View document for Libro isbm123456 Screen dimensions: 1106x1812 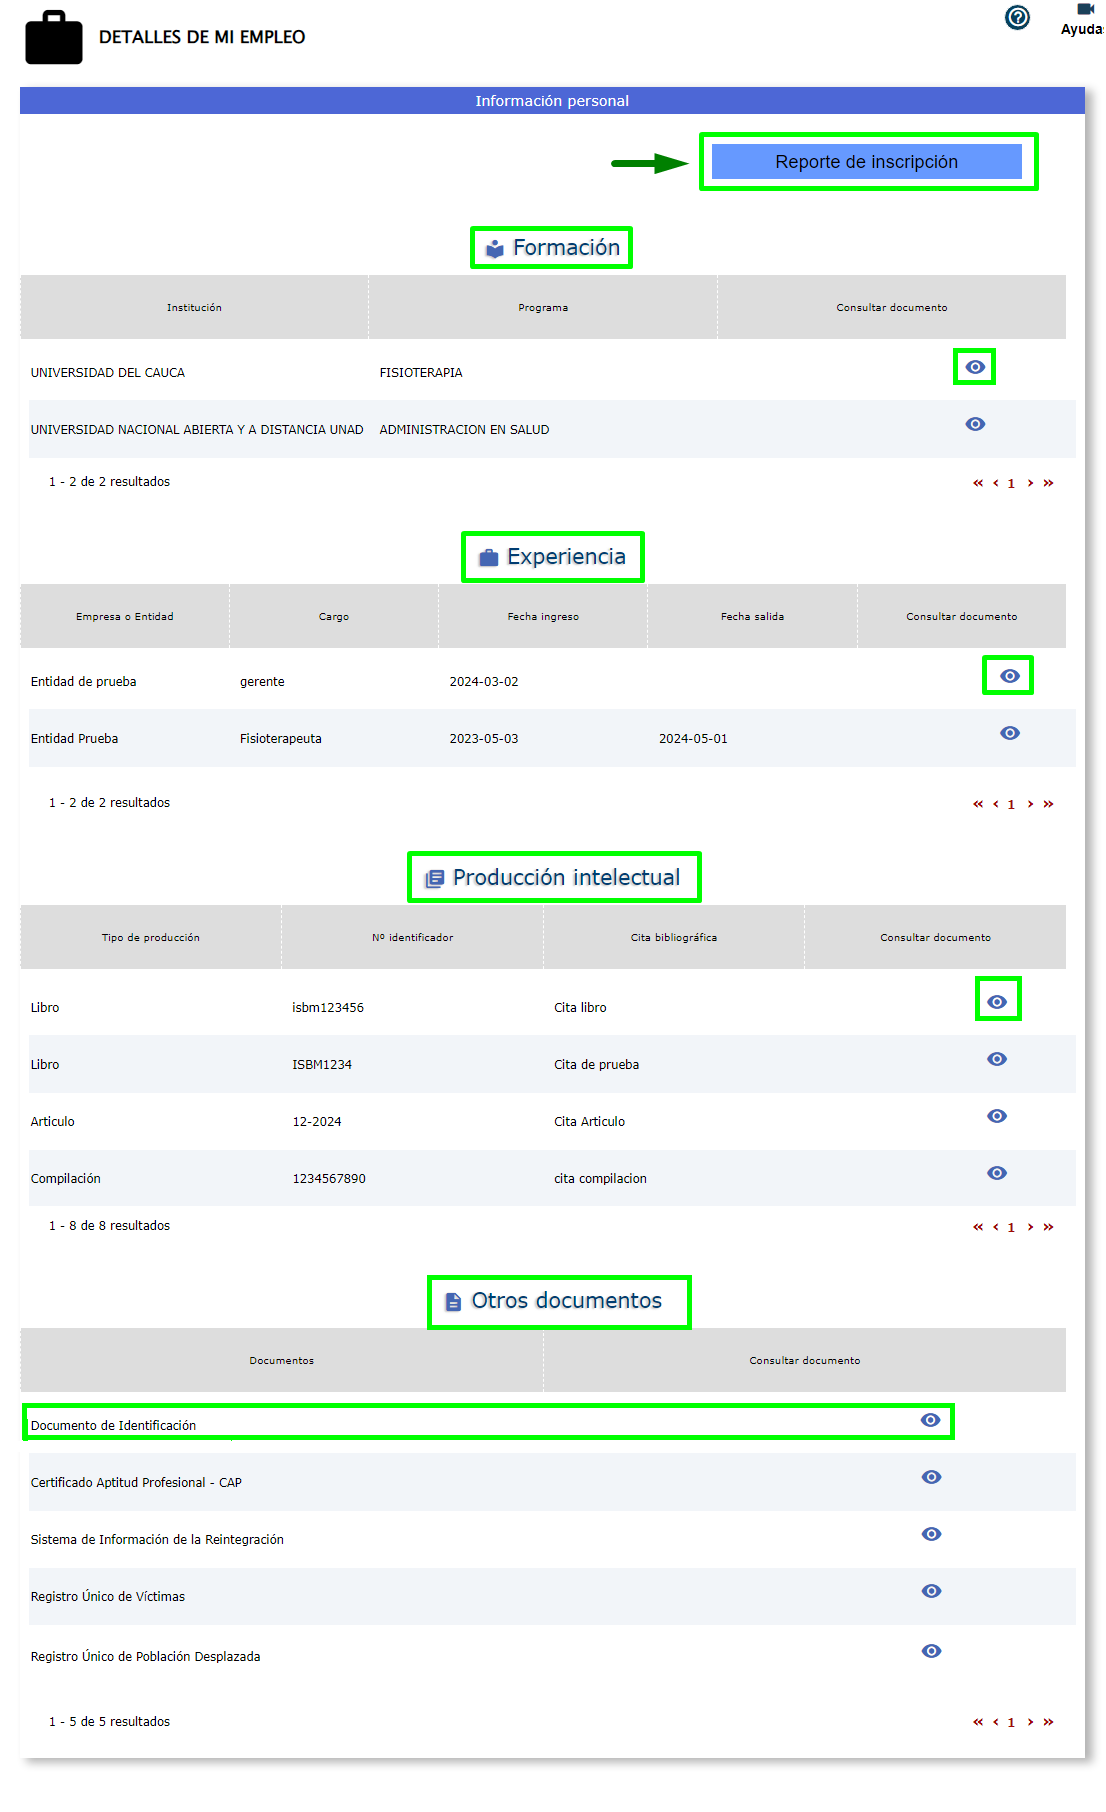[997, 1002]
